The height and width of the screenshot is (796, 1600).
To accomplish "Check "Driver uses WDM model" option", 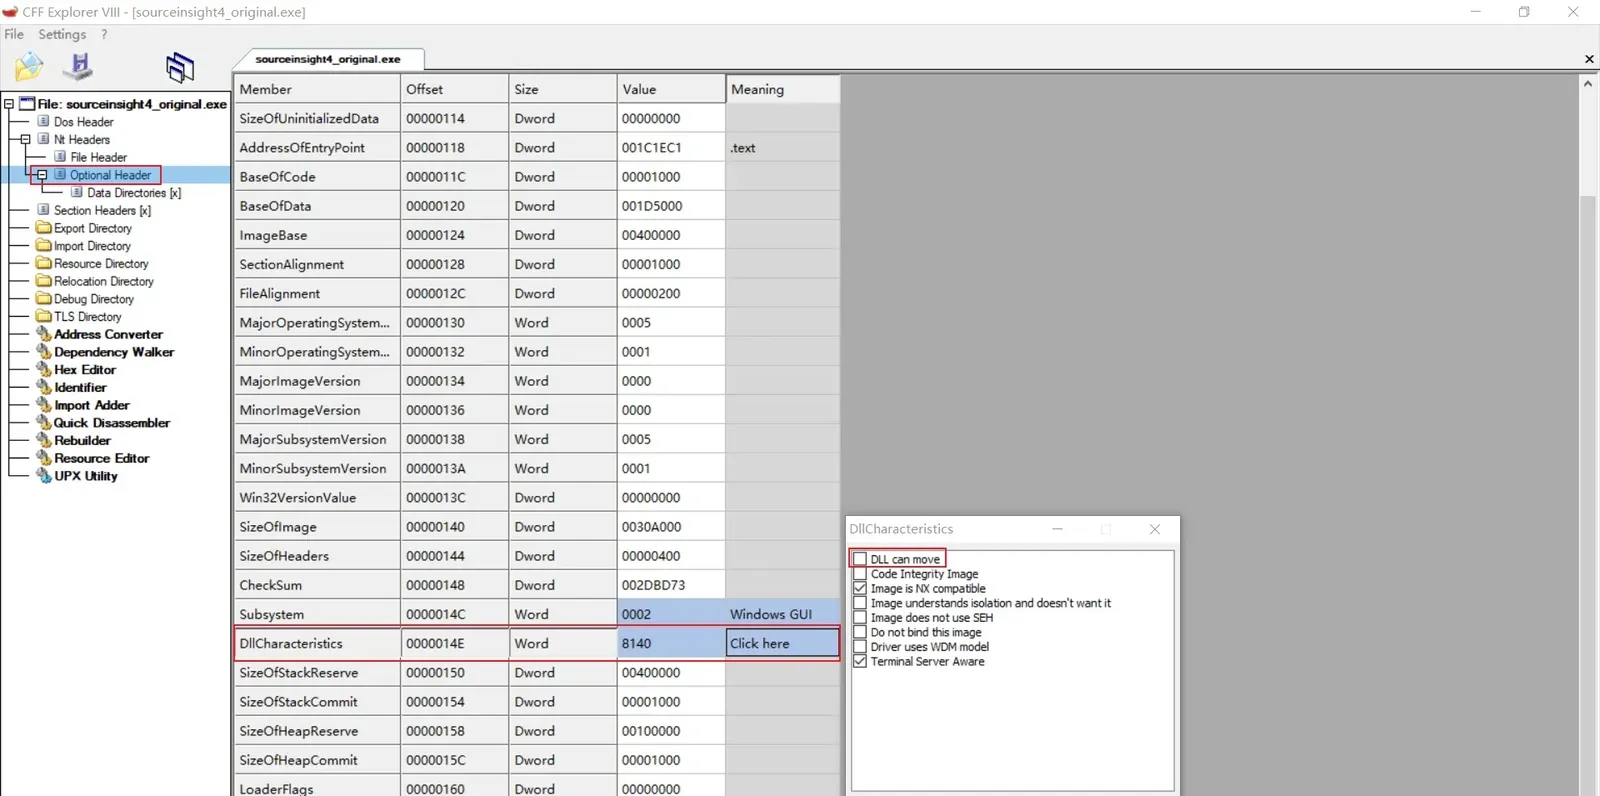I will coord(860,646).
